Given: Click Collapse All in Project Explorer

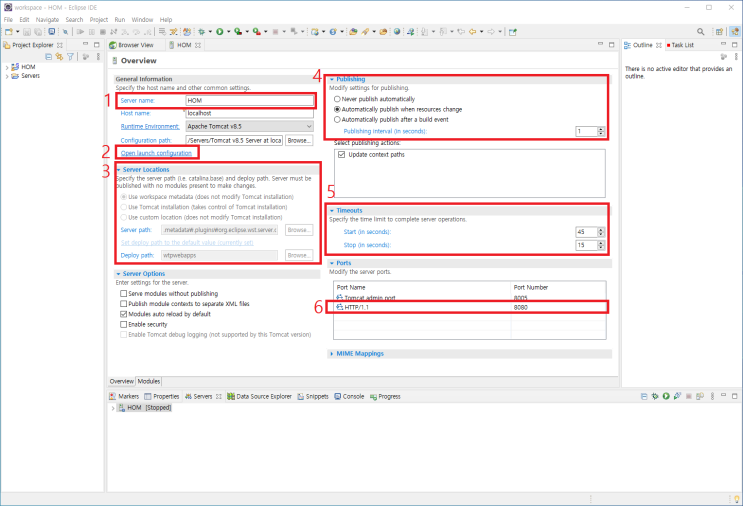Looking at the screenshot, I should click(48, 57).
